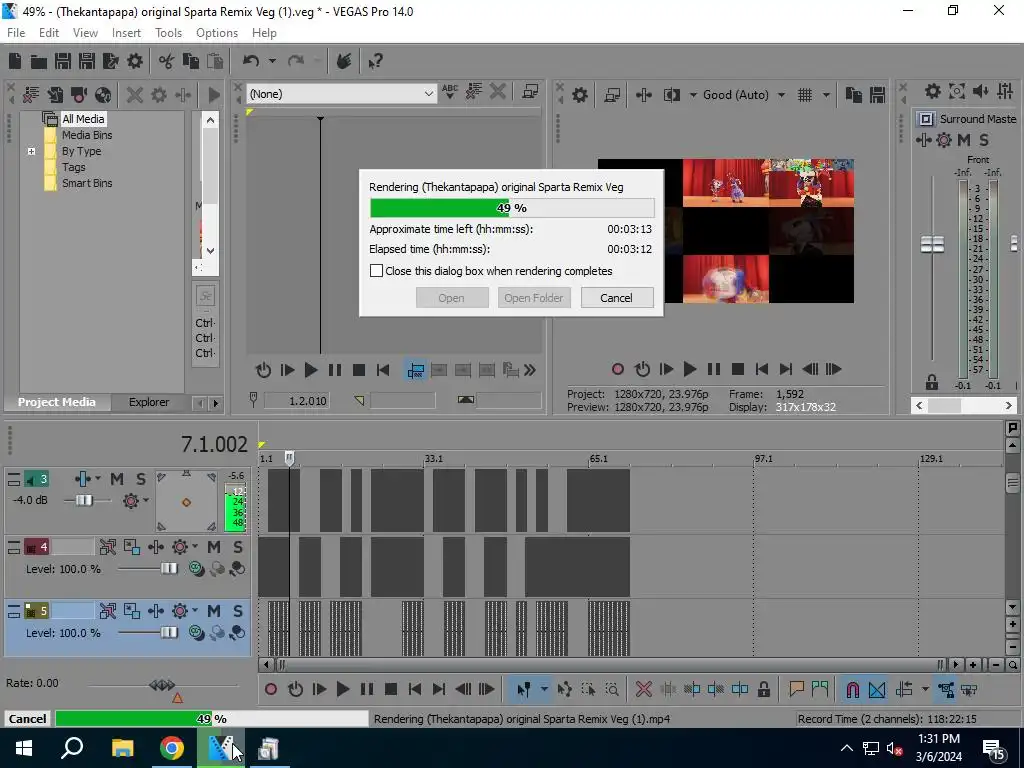
Task: Open the Tools menu
Action: pos(168,33)
